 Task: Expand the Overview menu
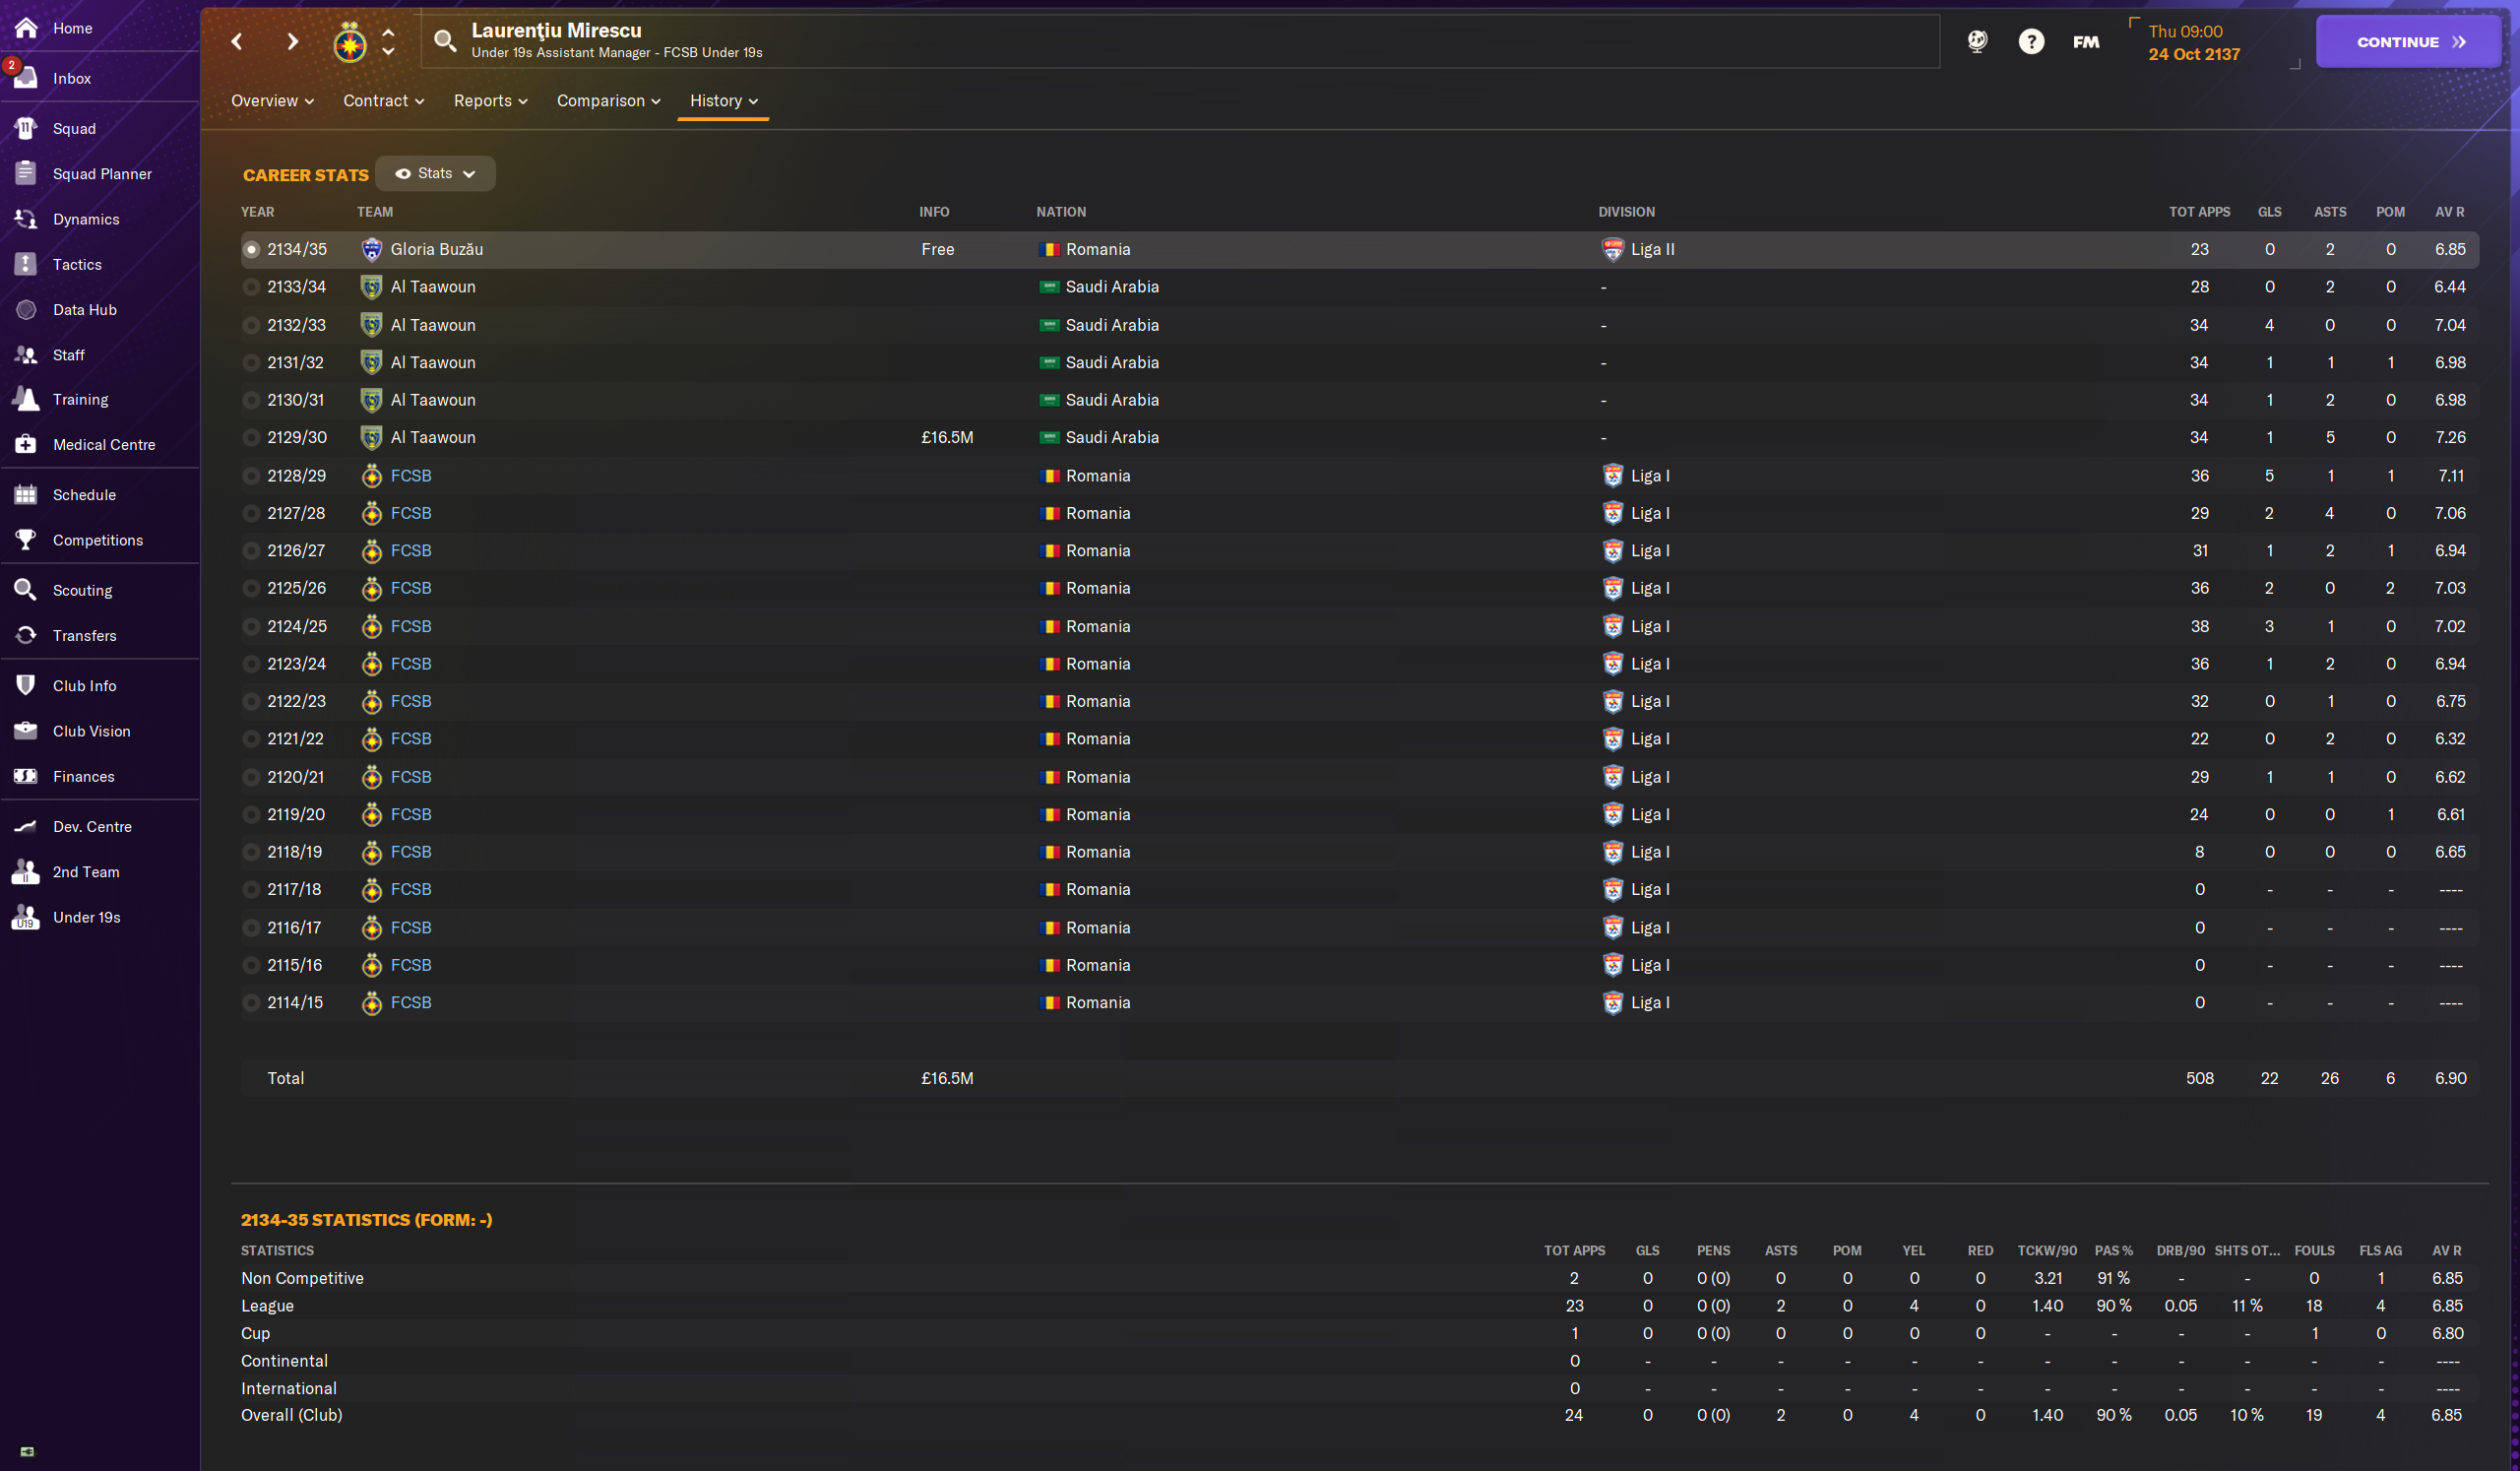tap(272, 100)
